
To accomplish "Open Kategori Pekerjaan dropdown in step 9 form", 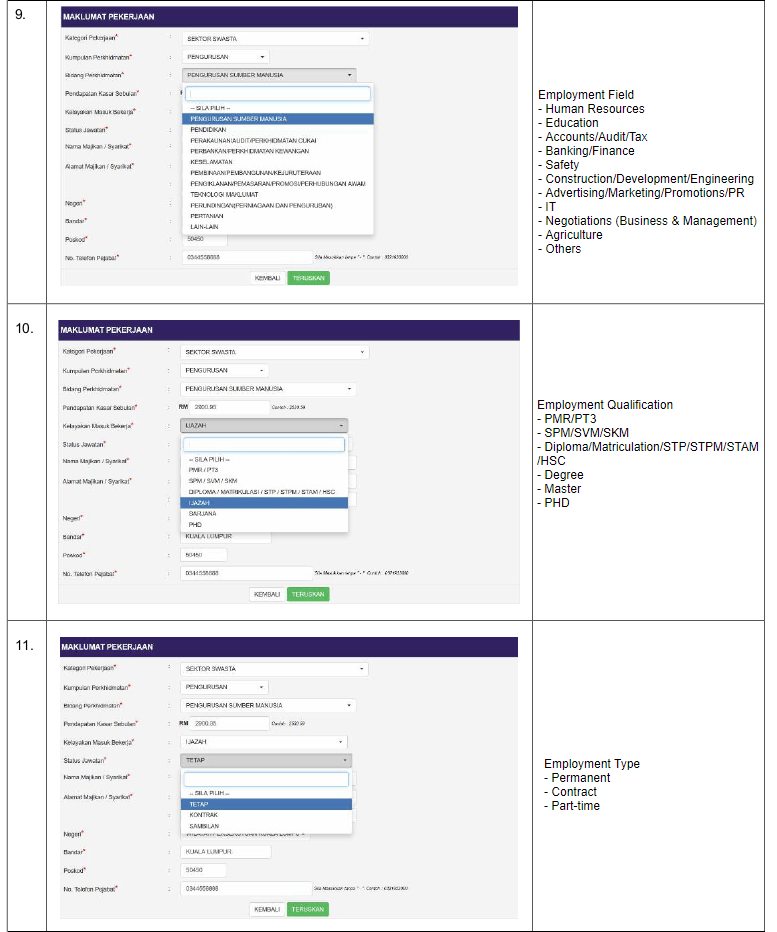I will click(275, 39).
